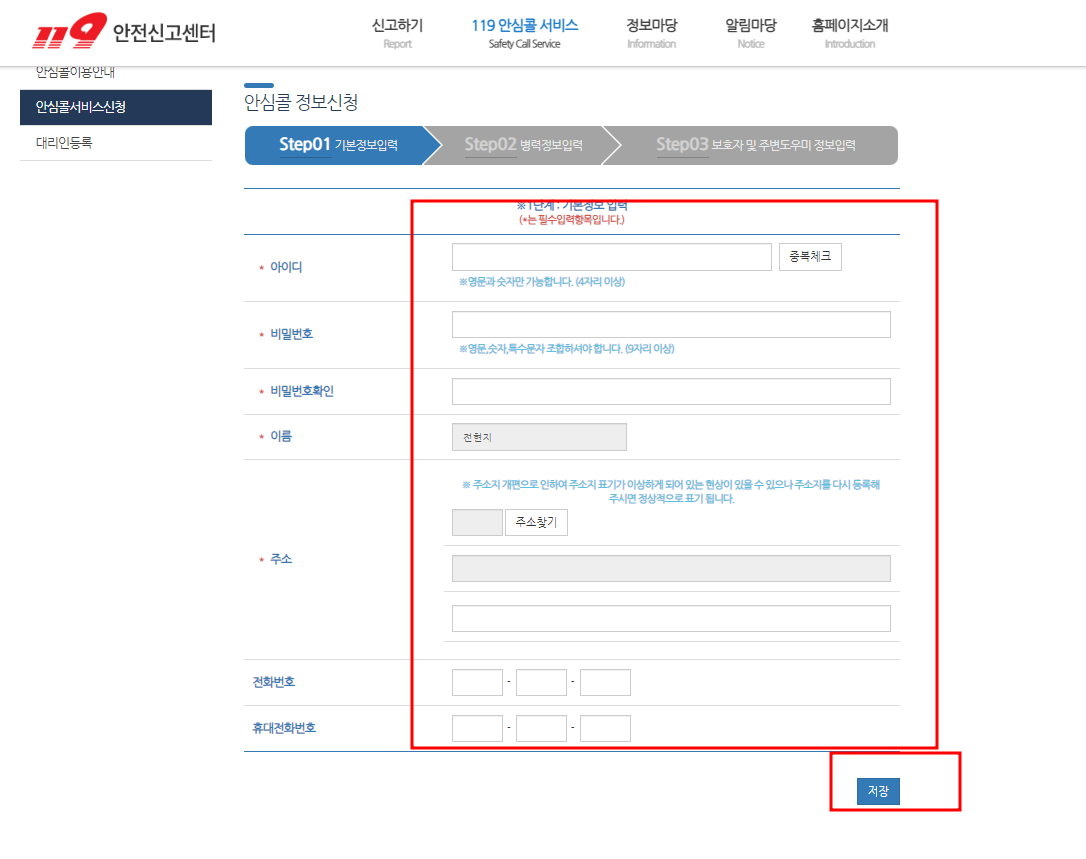Screen dimensions: 1086x859
Task: Select 대리인등록 in the sidebar
Action: point(116,143)
